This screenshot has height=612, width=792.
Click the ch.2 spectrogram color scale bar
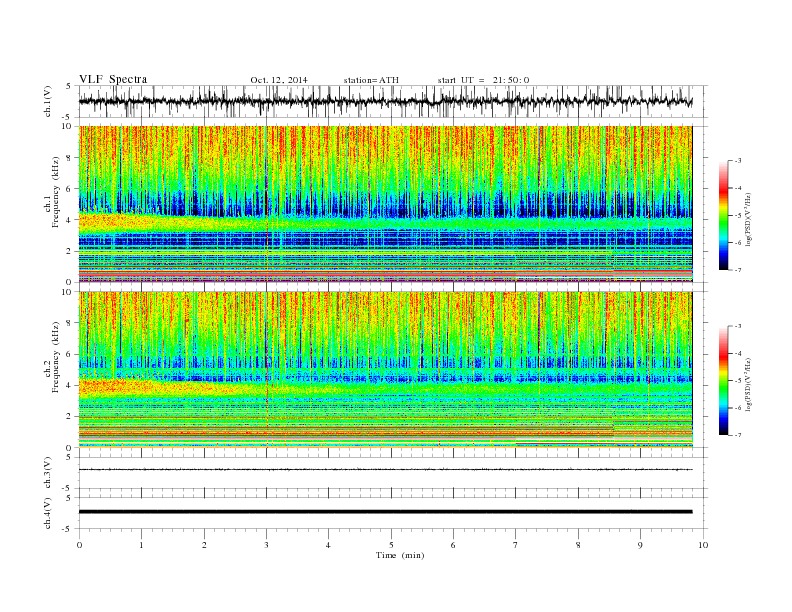click(723, 381)
